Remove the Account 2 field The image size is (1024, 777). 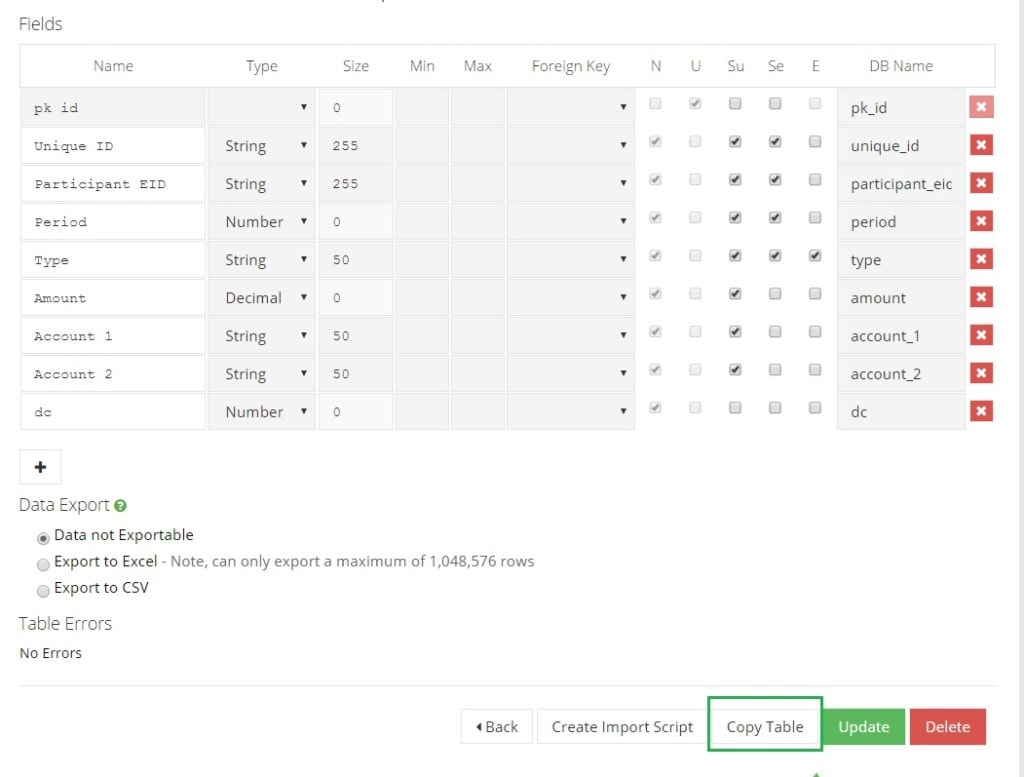(981, 373)
